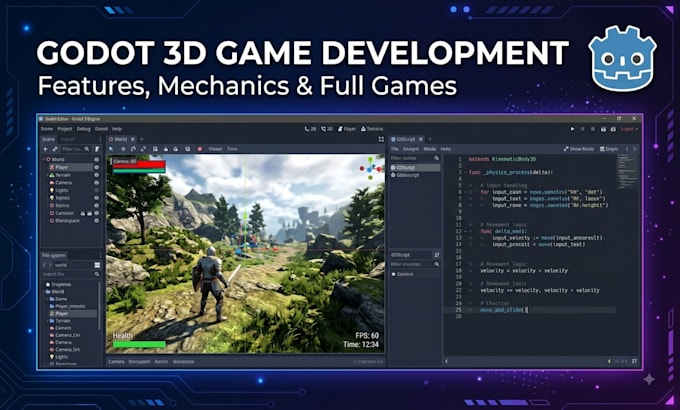Toggle visibility of the sixth scene node with bulb icon
The image size is (680, 410).
(x=96, y=198)
